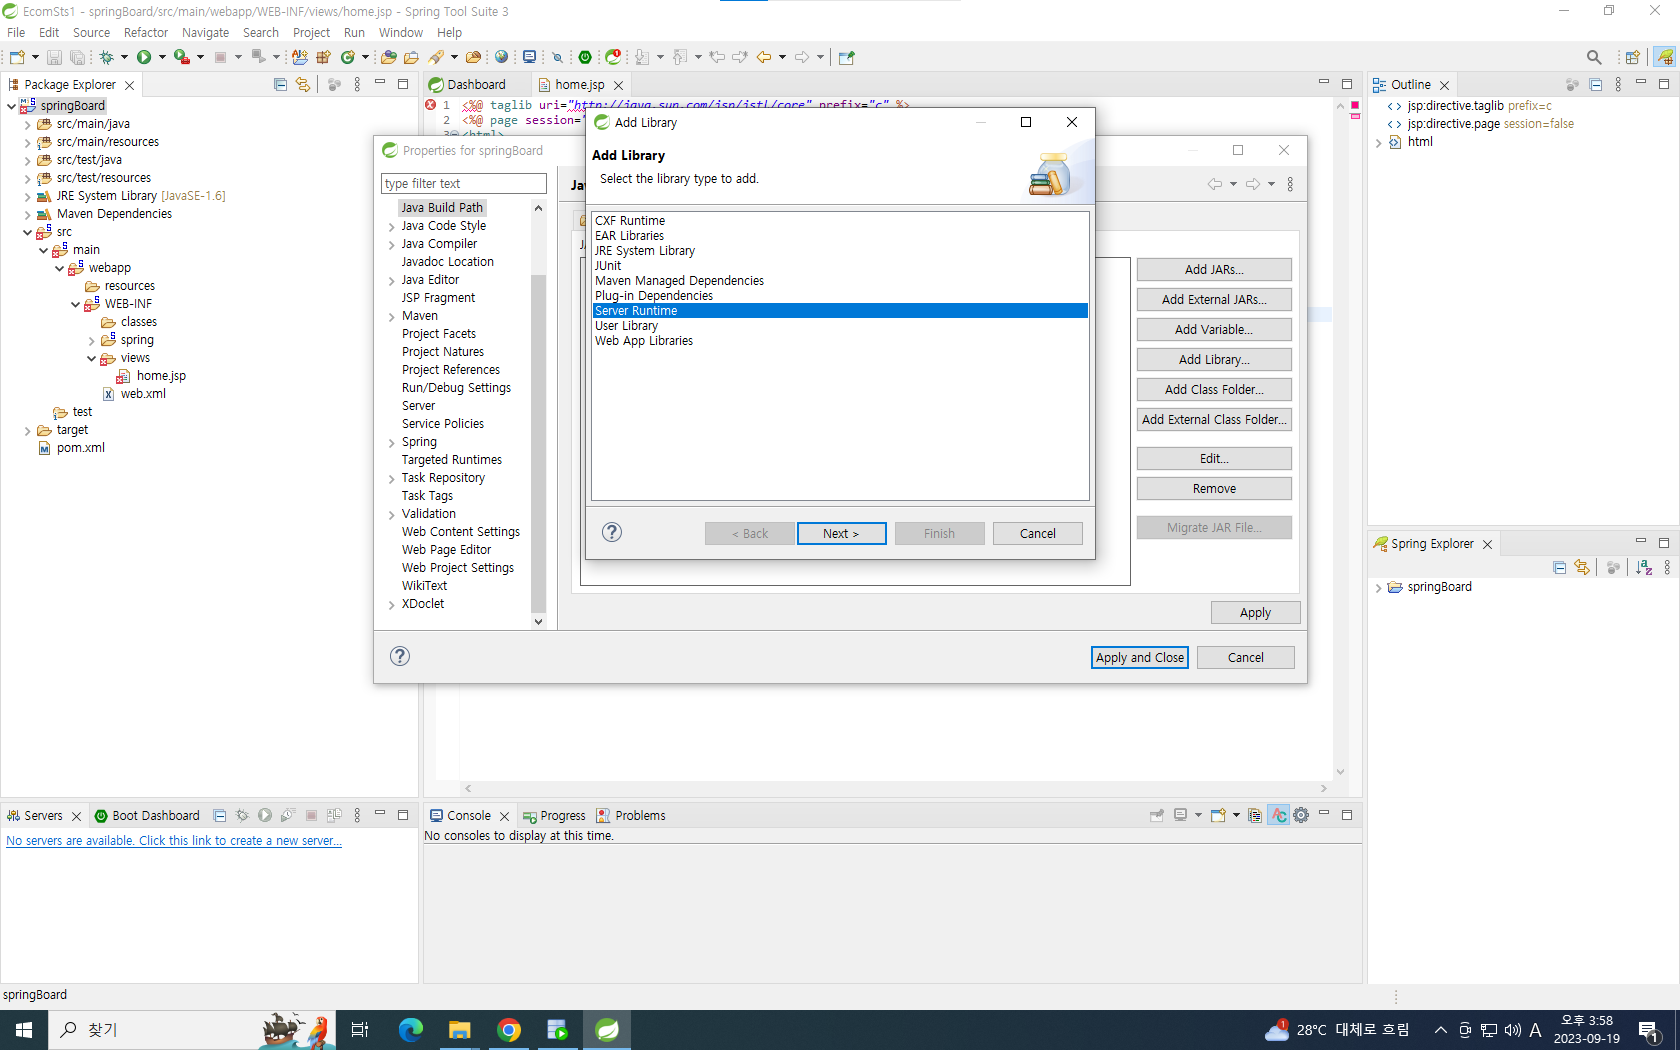Open the Refactor menu
Viewport: 1680px width, 1050px height.
tap(146, 32)
